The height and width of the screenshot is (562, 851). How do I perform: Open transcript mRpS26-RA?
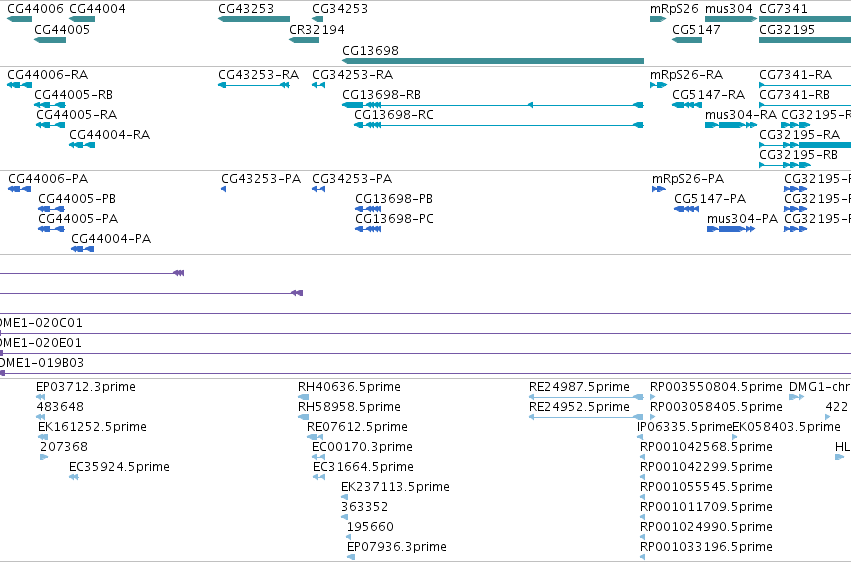pos(658,85)
